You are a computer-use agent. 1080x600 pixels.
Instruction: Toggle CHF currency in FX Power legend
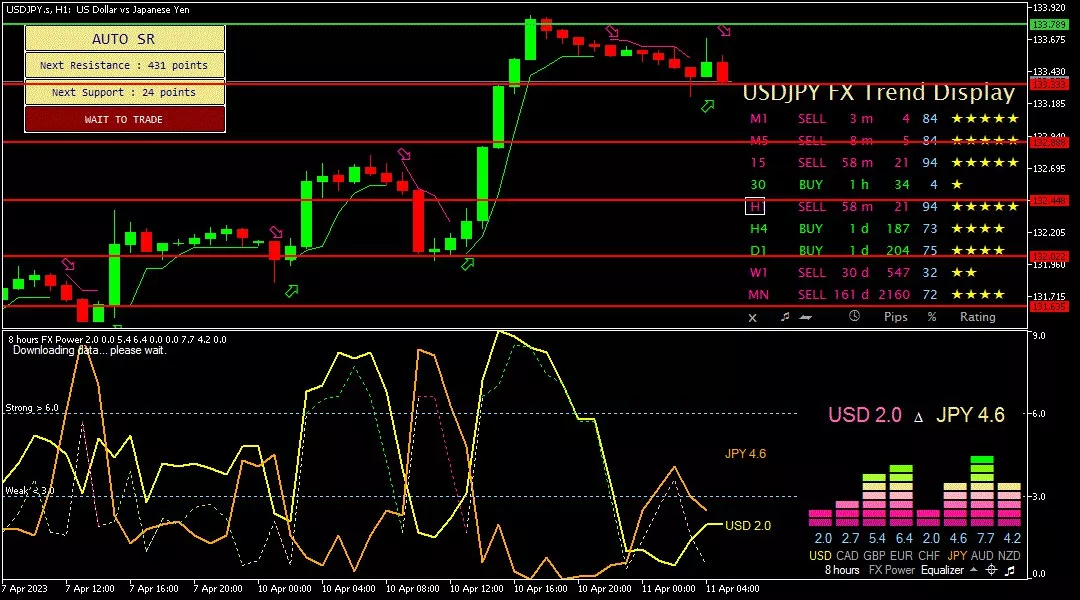(928, 555)
